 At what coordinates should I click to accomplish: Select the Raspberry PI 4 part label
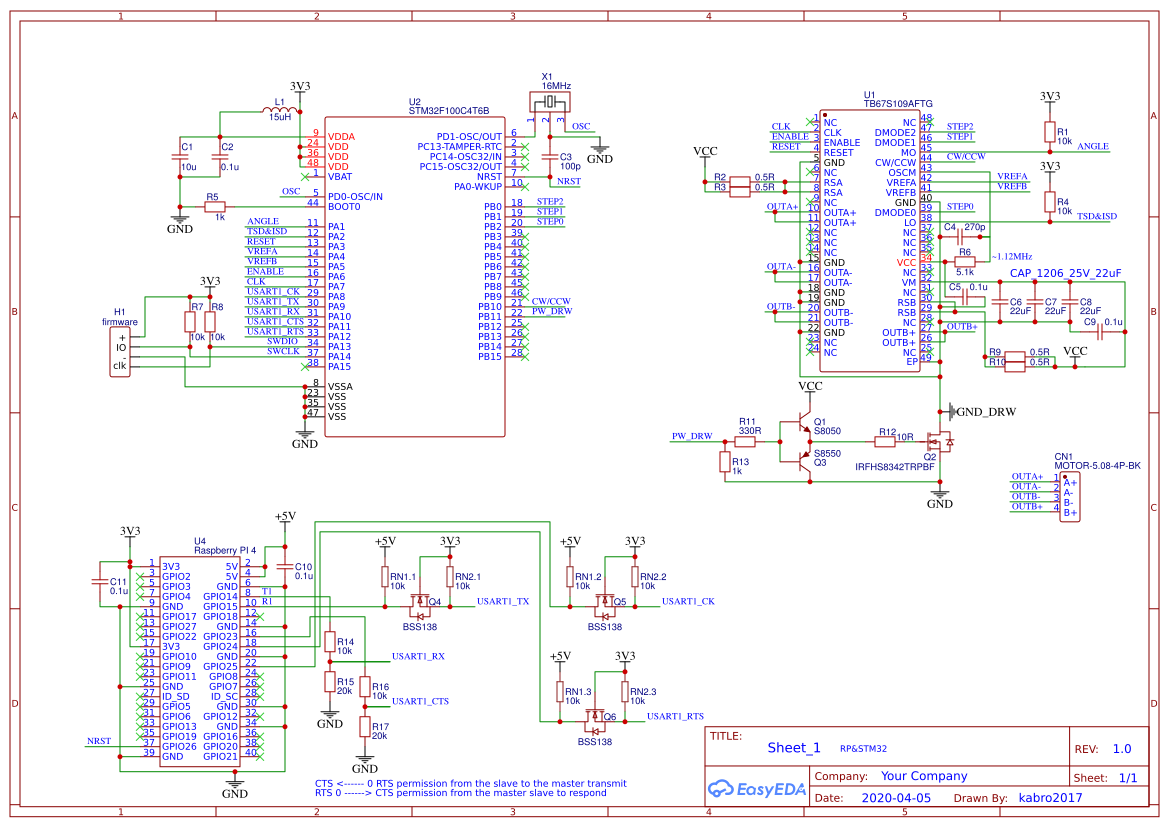click(x=225, y=550)
